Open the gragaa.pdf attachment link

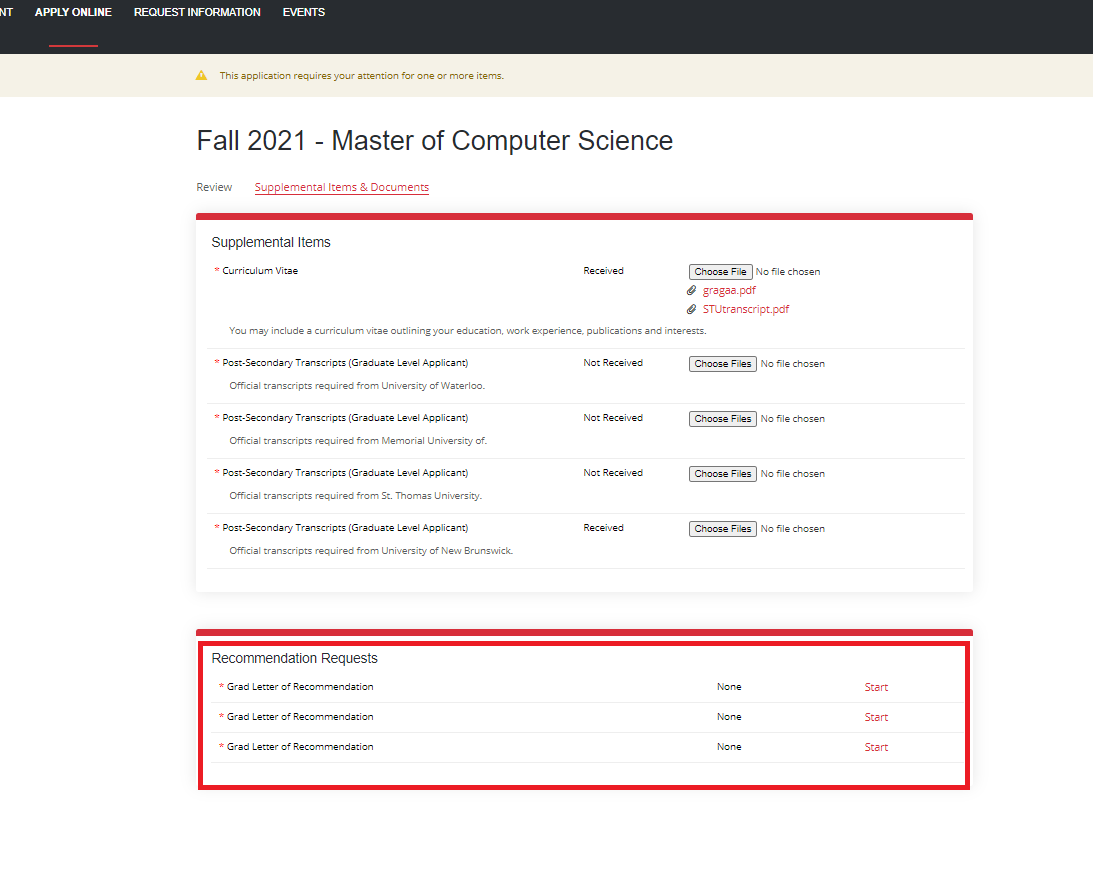(729, 291)
